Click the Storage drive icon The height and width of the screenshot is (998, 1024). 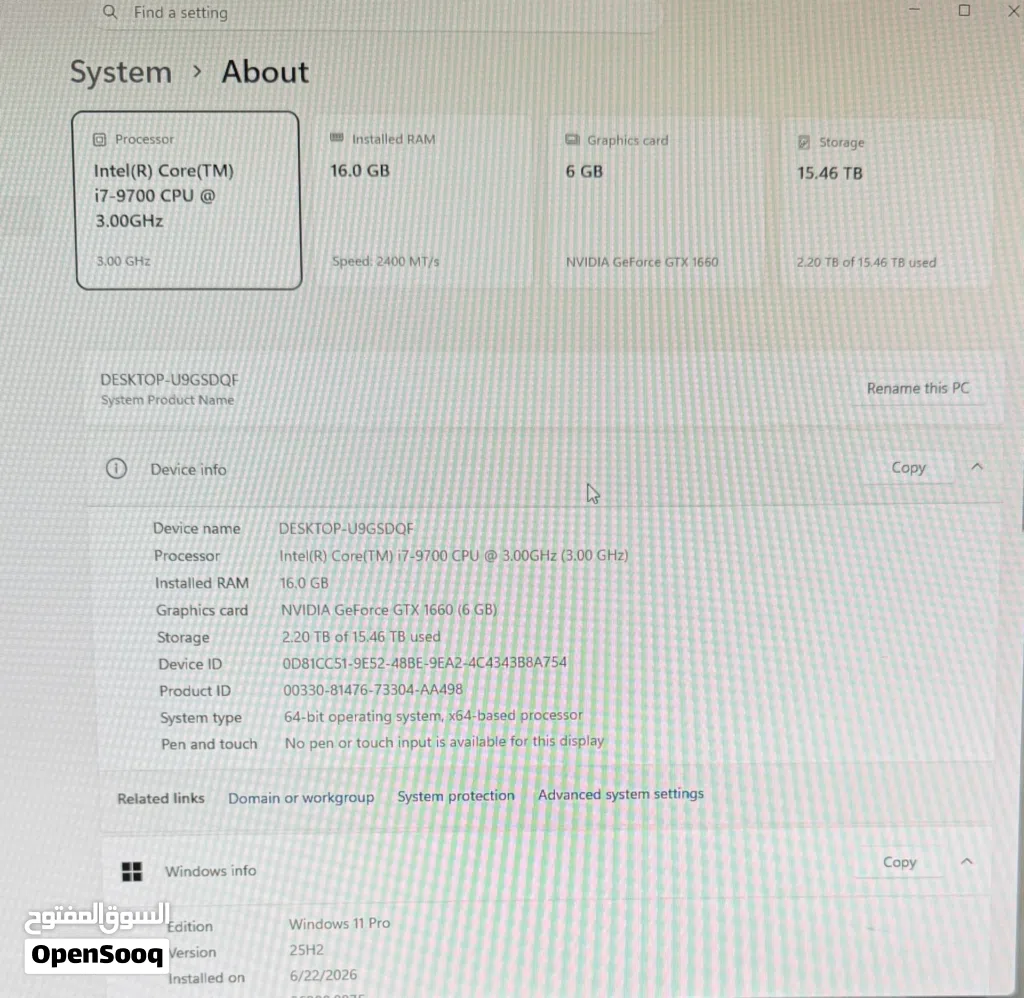804,142
